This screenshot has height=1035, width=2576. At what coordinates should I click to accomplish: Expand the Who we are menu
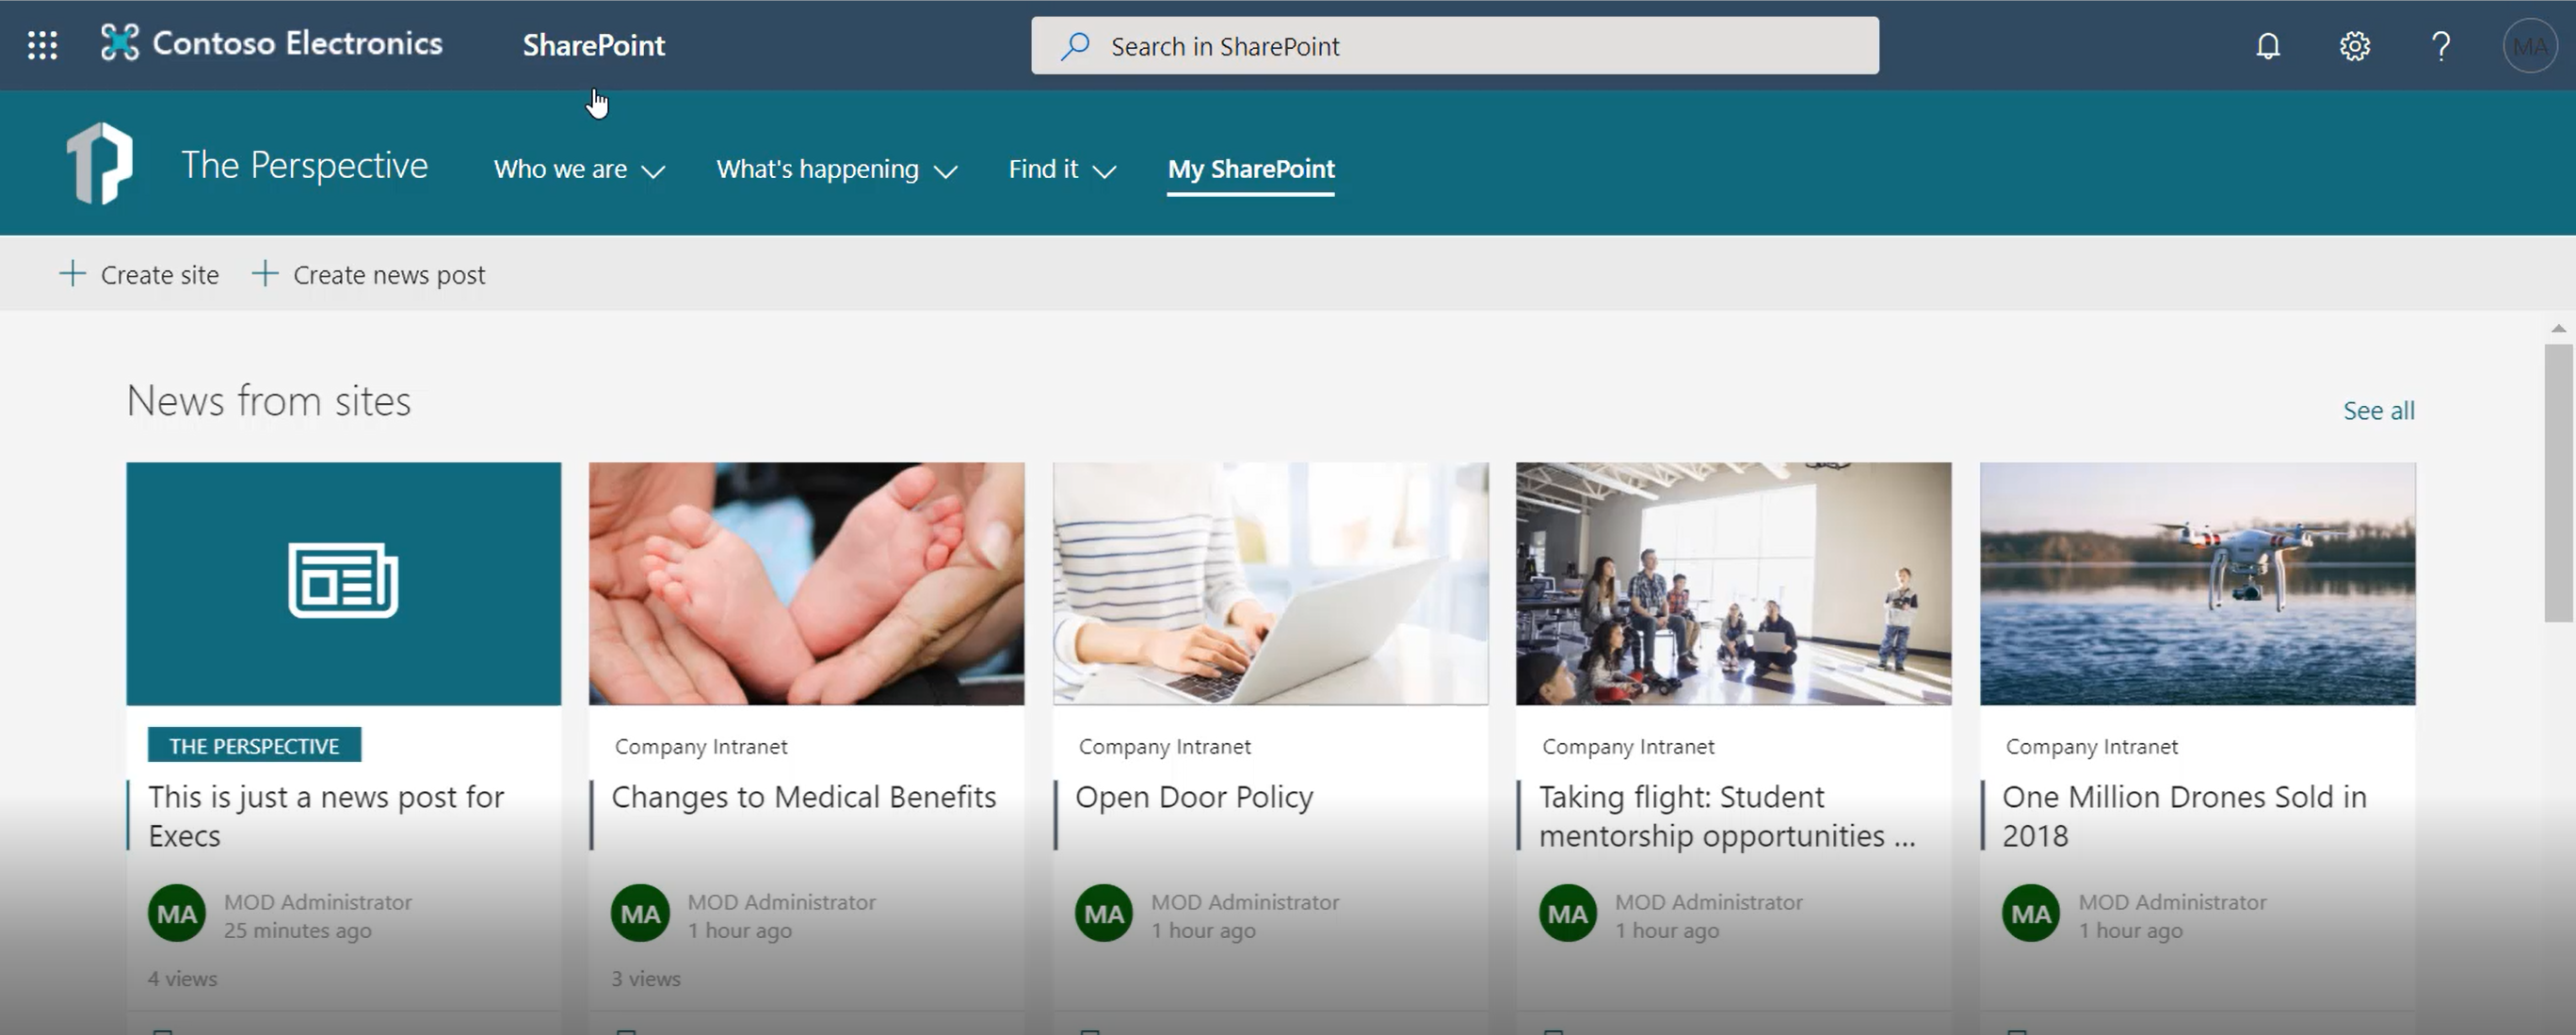(x=579, y=169)
